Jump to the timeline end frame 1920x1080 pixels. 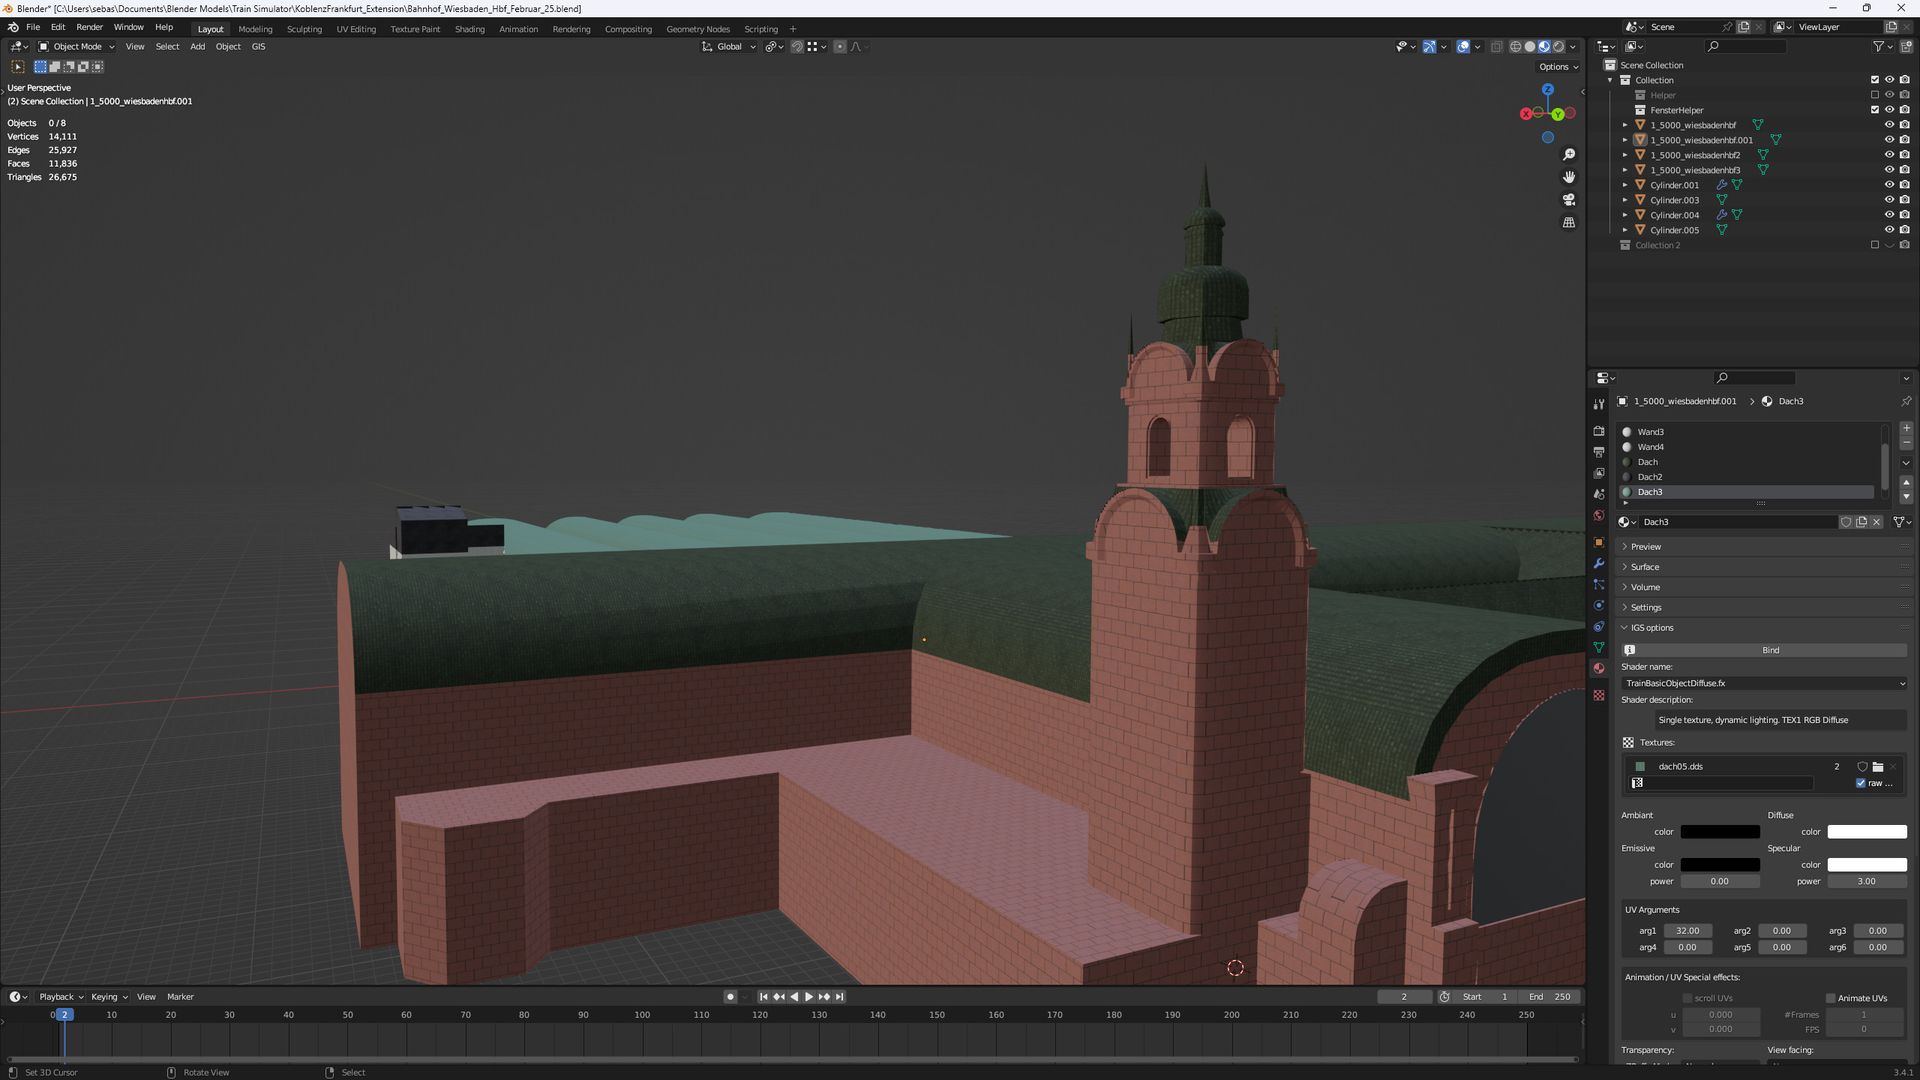[x=839, y=997]
